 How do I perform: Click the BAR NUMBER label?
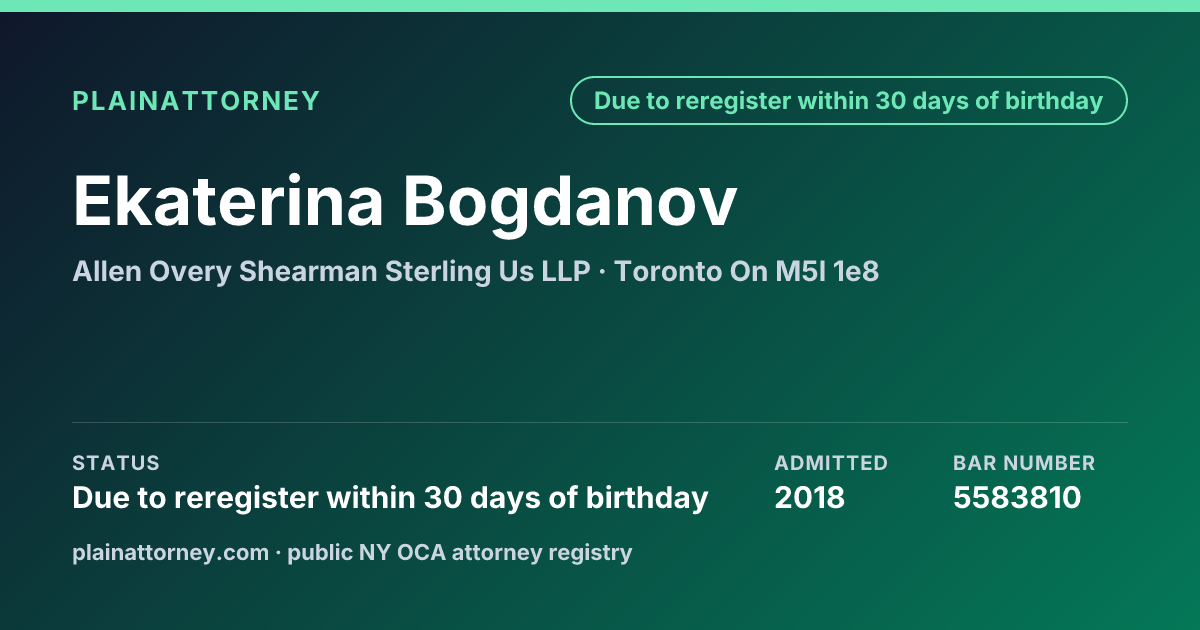tap(1024, 463)
